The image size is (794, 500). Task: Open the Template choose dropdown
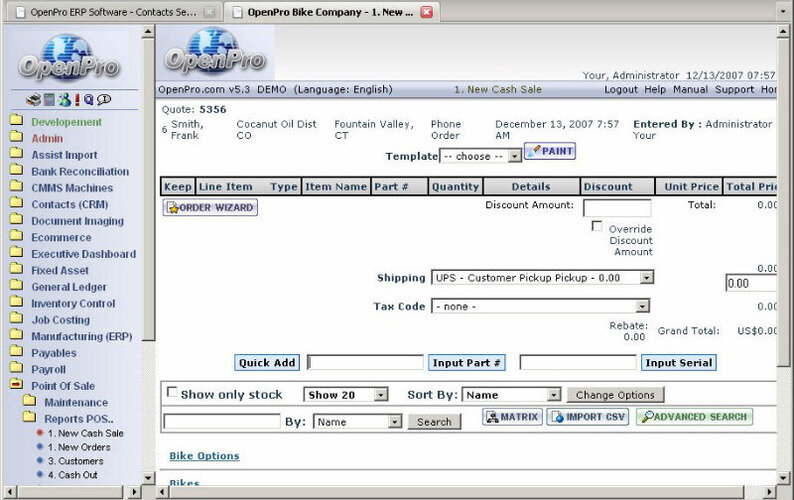pos(480,156)
